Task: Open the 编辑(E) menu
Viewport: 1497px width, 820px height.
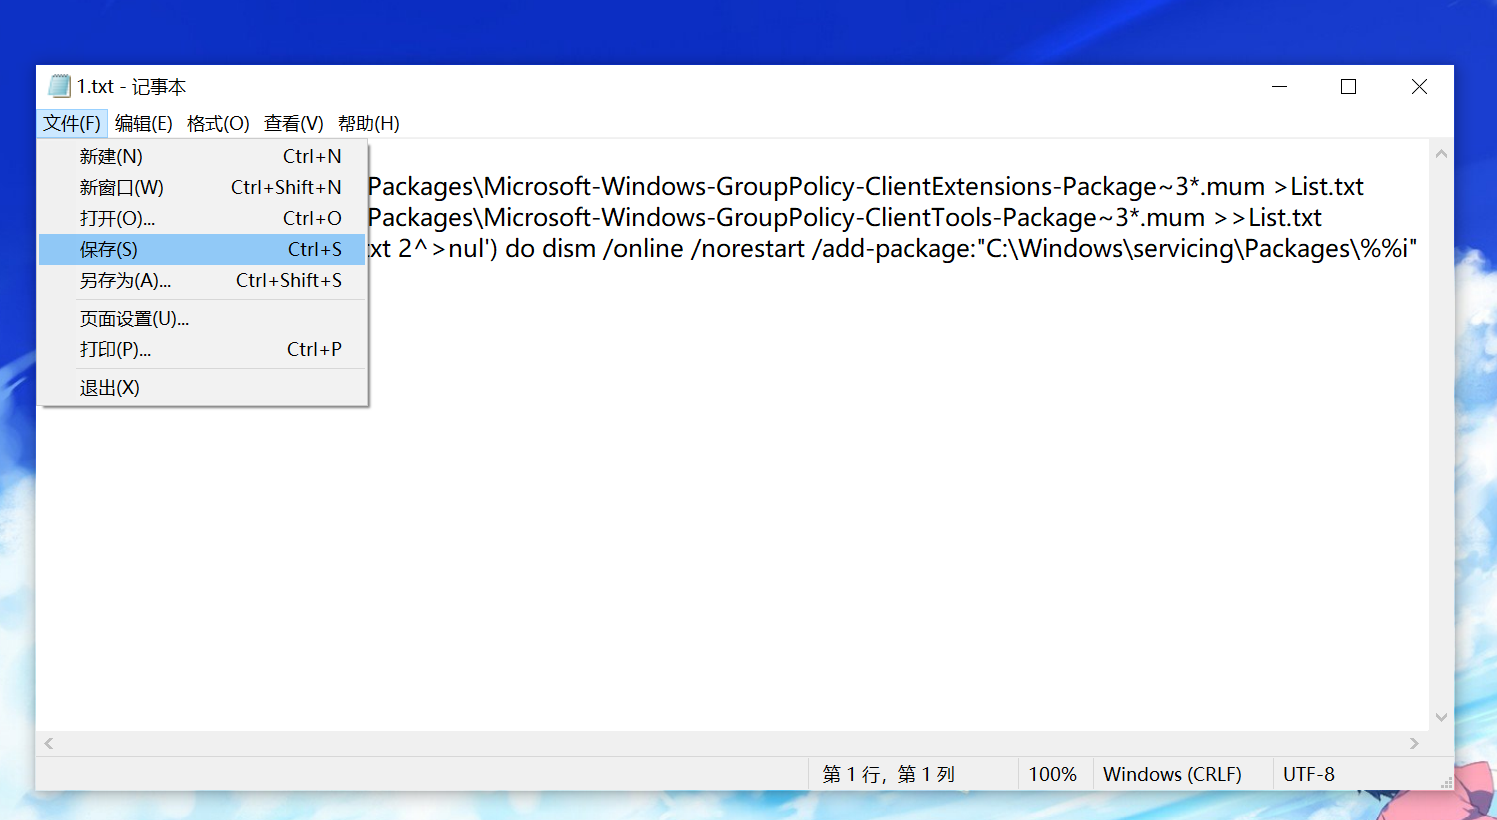Action: point(143,123)
